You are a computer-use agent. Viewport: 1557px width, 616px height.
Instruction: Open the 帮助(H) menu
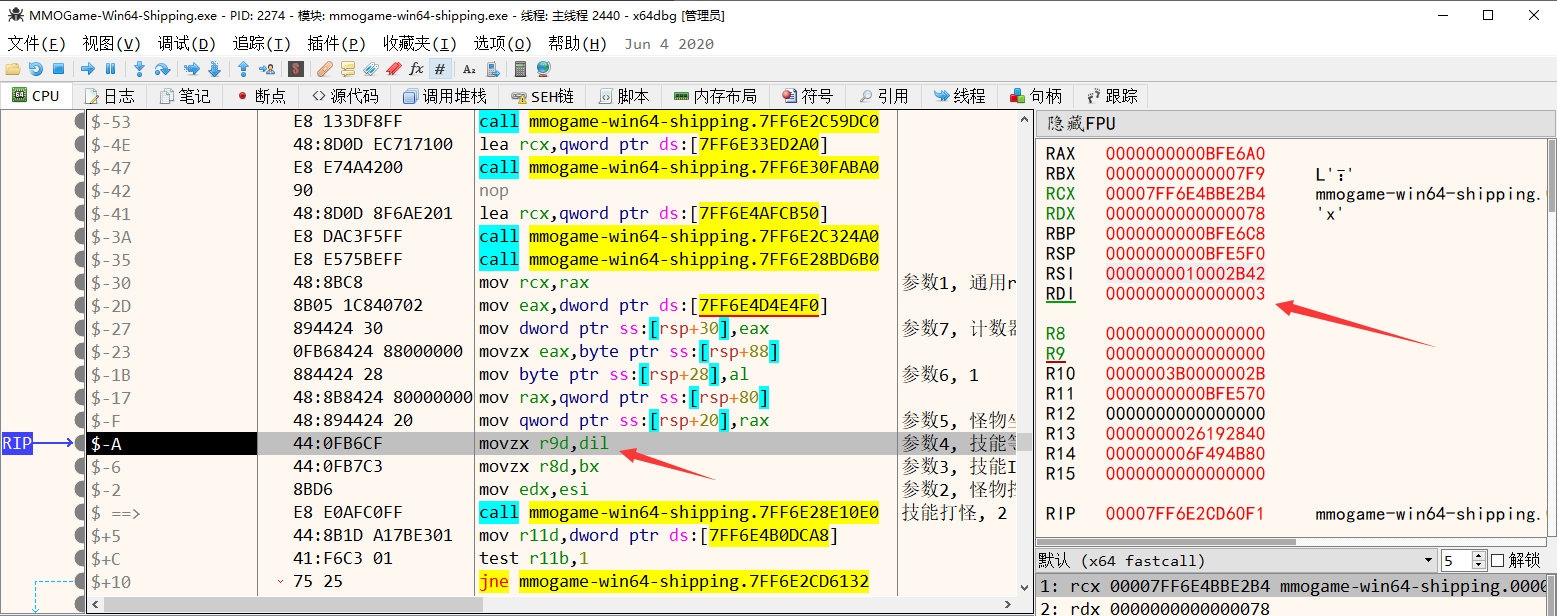[578, 44]
